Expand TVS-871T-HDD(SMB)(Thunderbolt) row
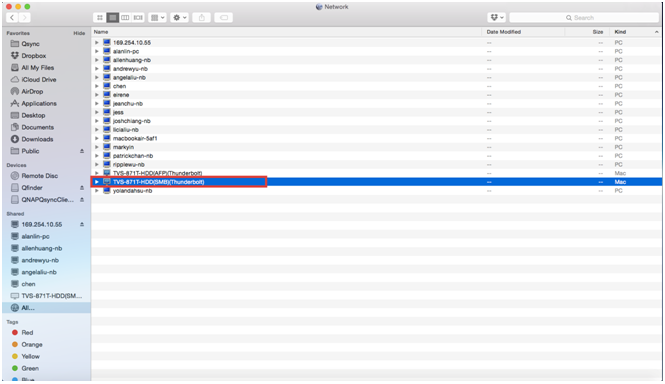The image size is (665, 384). pyautogui.click(x=97, y=182)
